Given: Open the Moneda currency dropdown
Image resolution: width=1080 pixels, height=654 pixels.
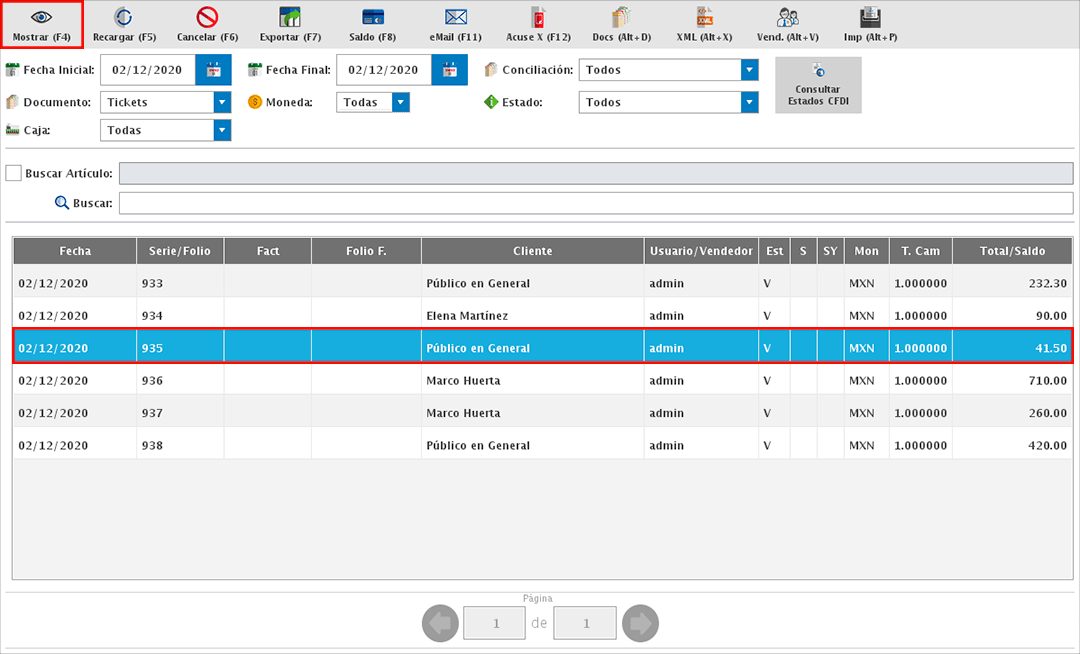Looking at the screenshot, I should point(401,102).
